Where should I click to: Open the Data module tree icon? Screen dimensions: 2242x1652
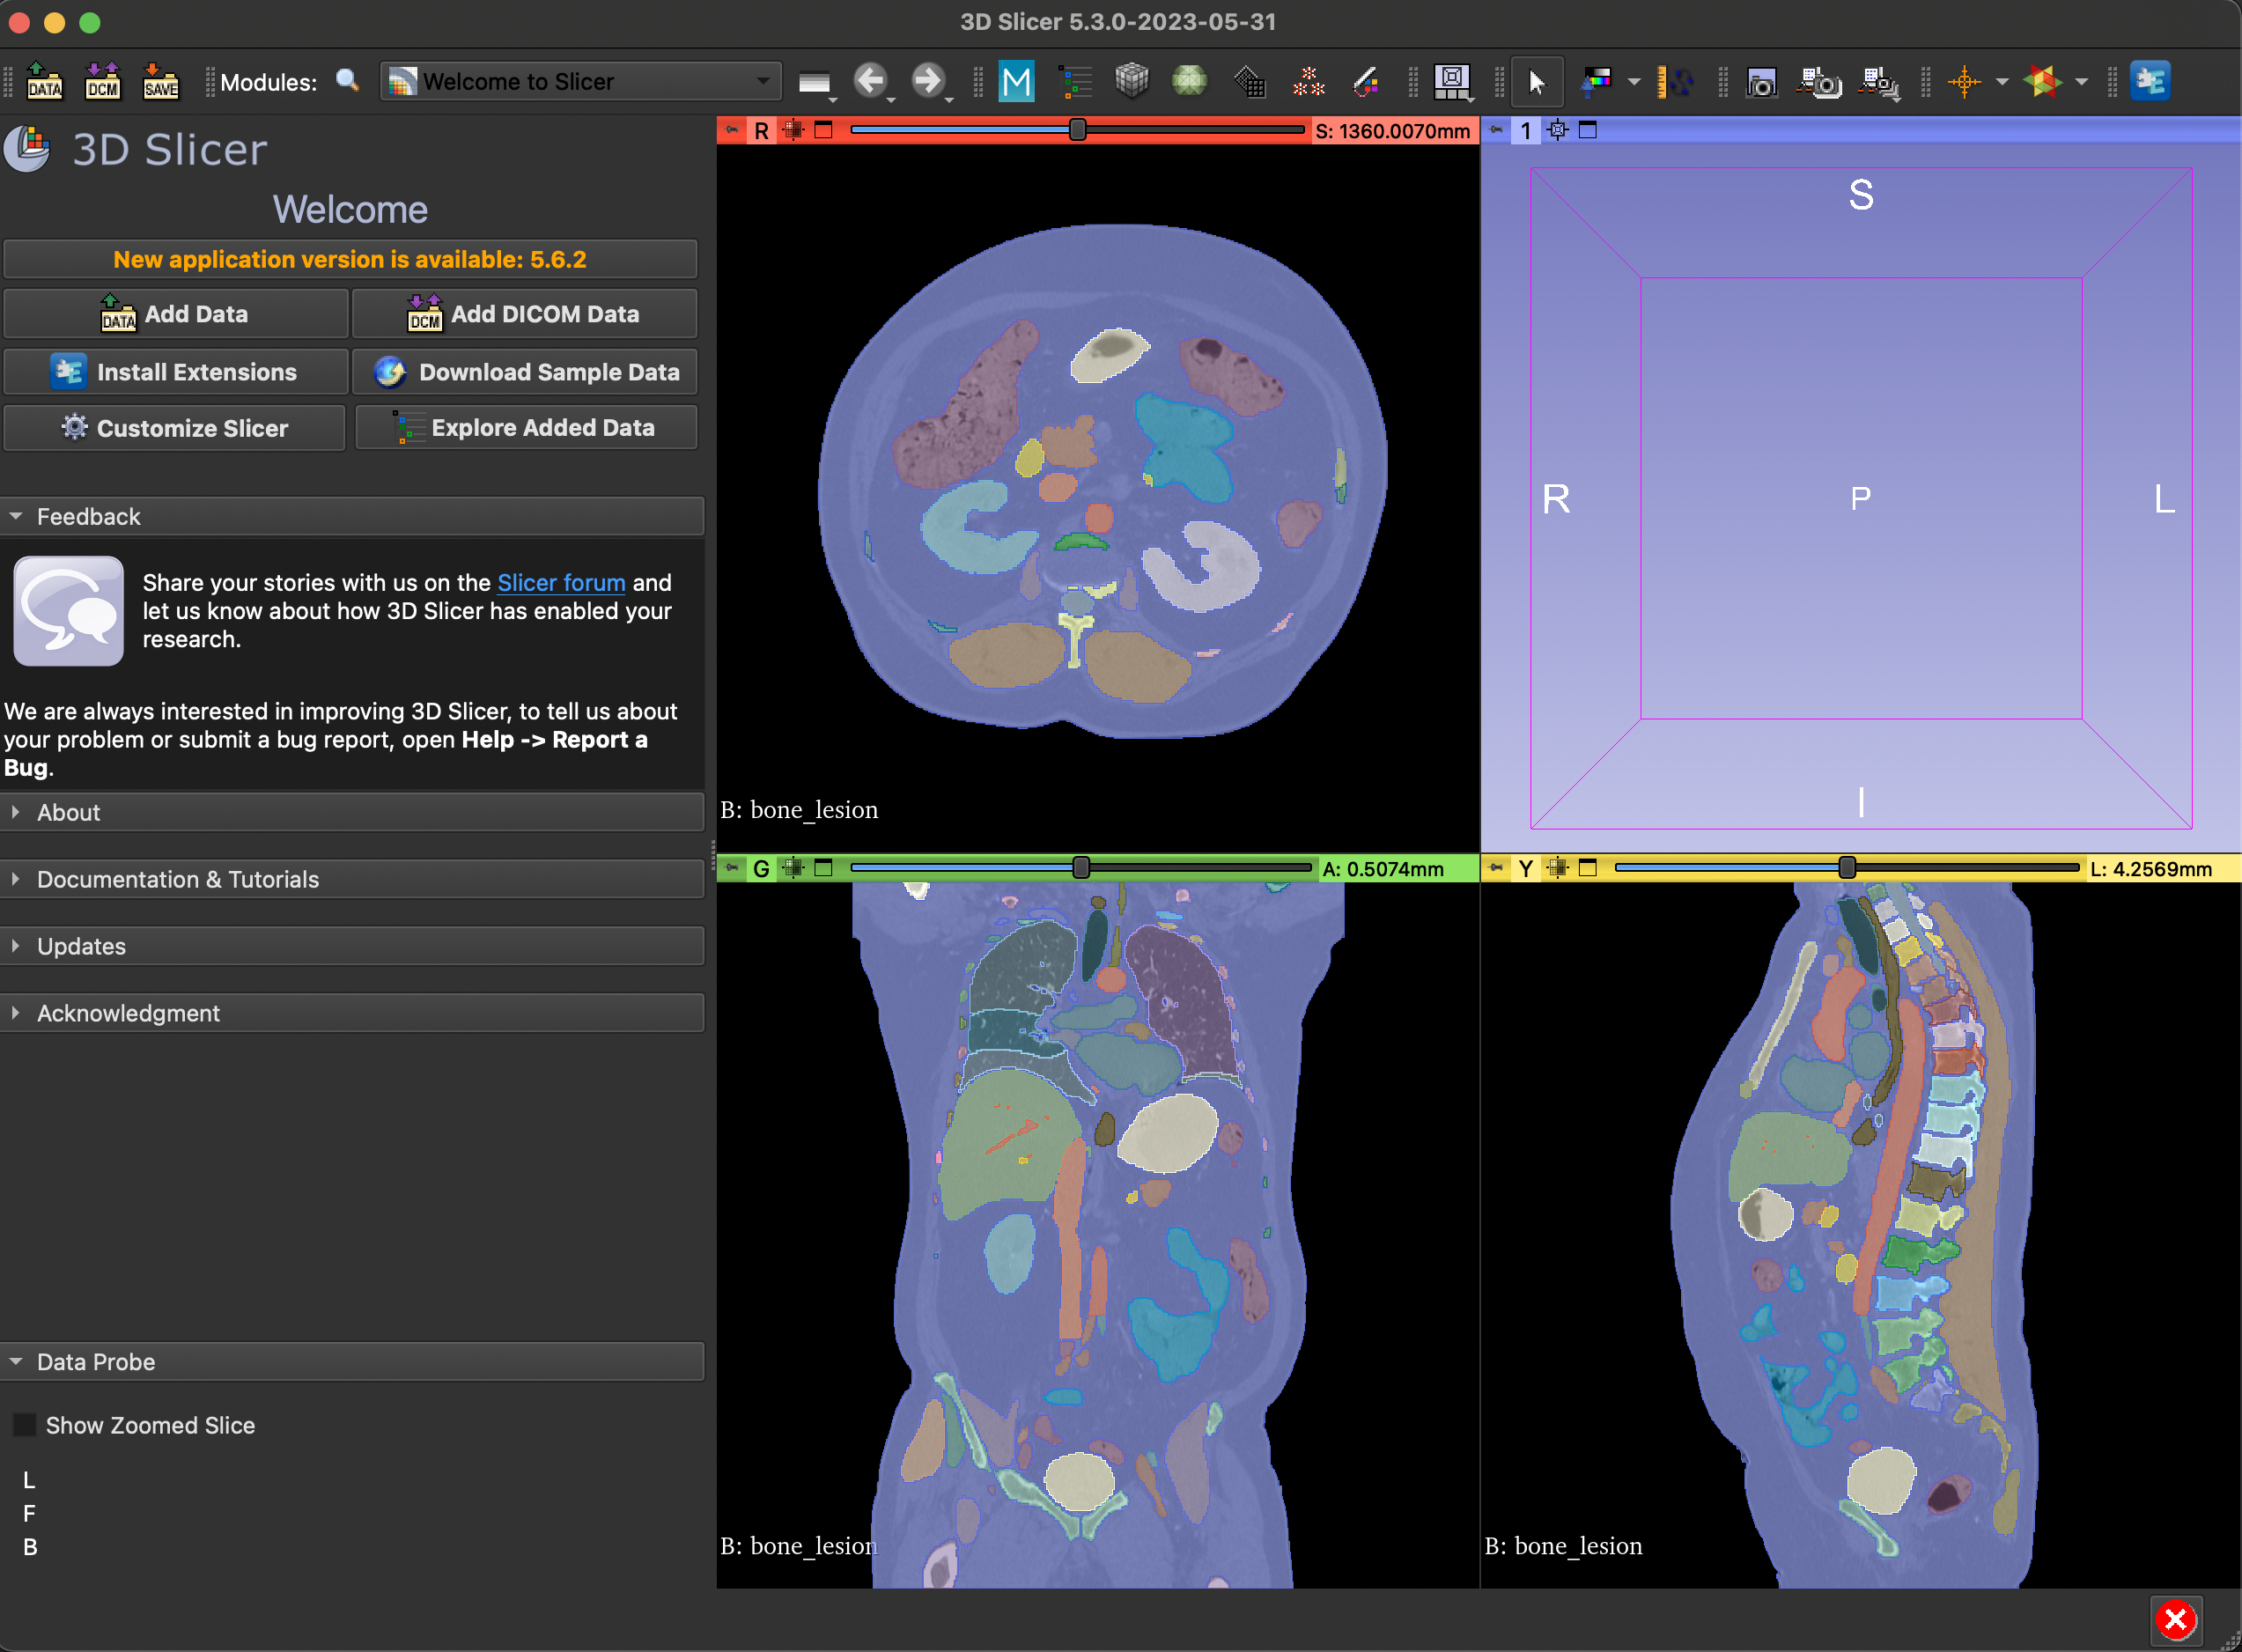[x=1075, y=81]
